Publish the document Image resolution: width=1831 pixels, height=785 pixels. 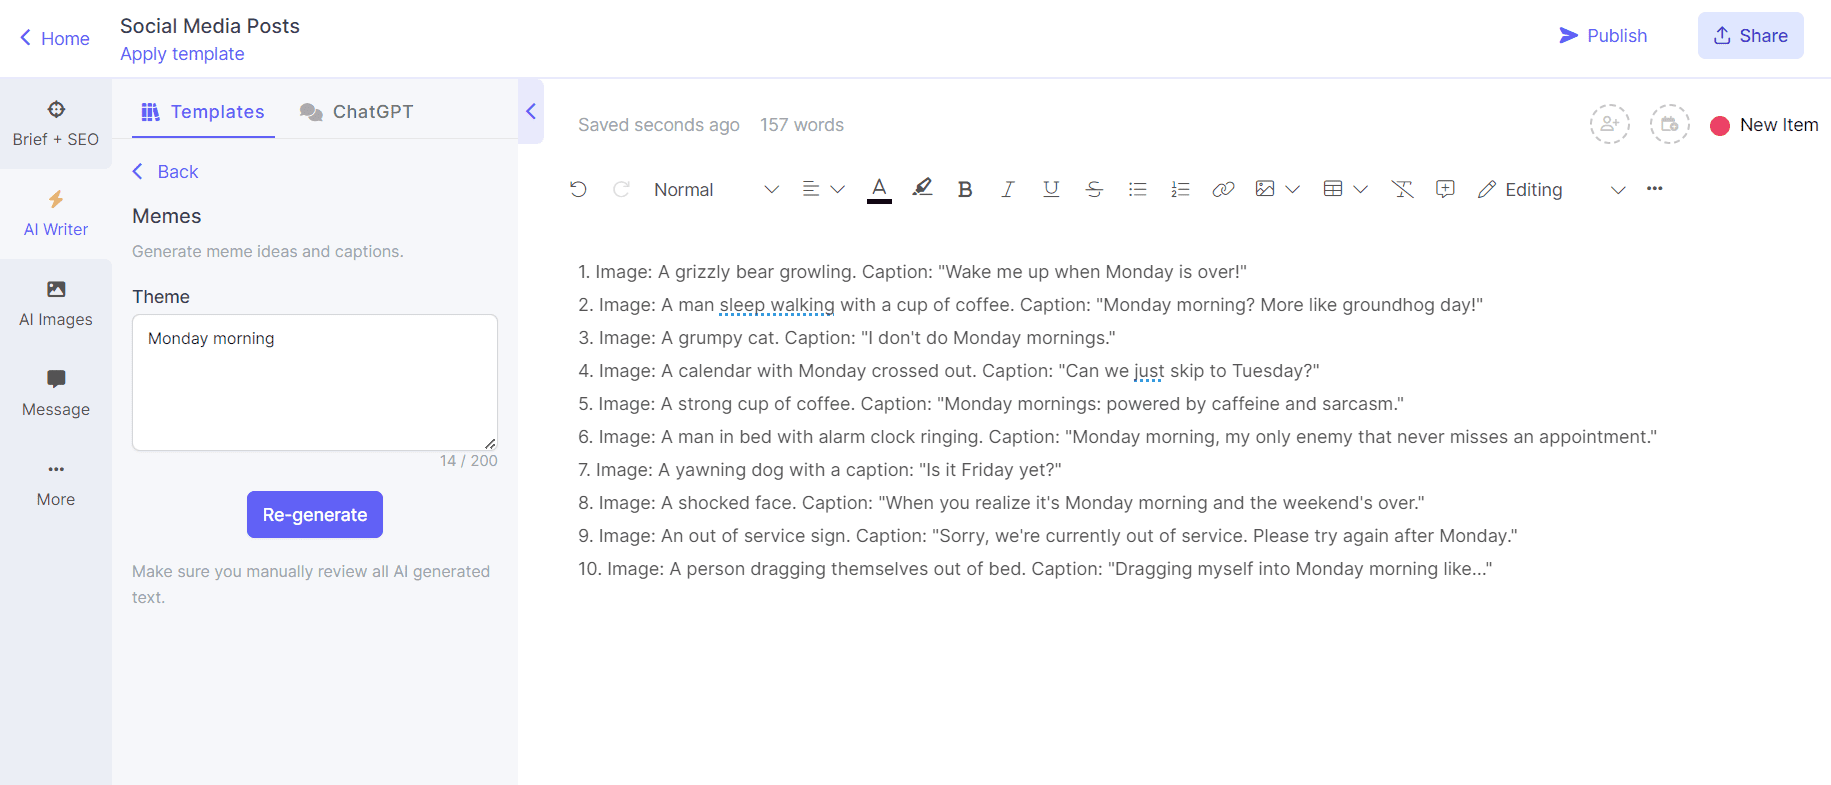click(x=1603, y=36)
